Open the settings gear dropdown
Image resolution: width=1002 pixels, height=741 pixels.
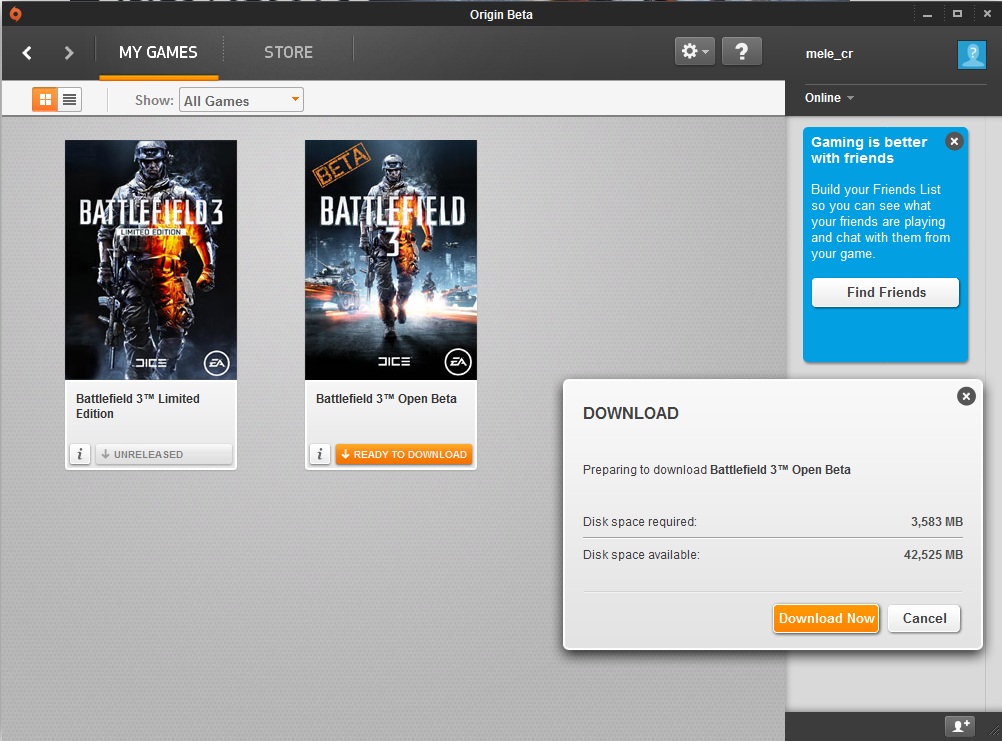pos(694,52)
